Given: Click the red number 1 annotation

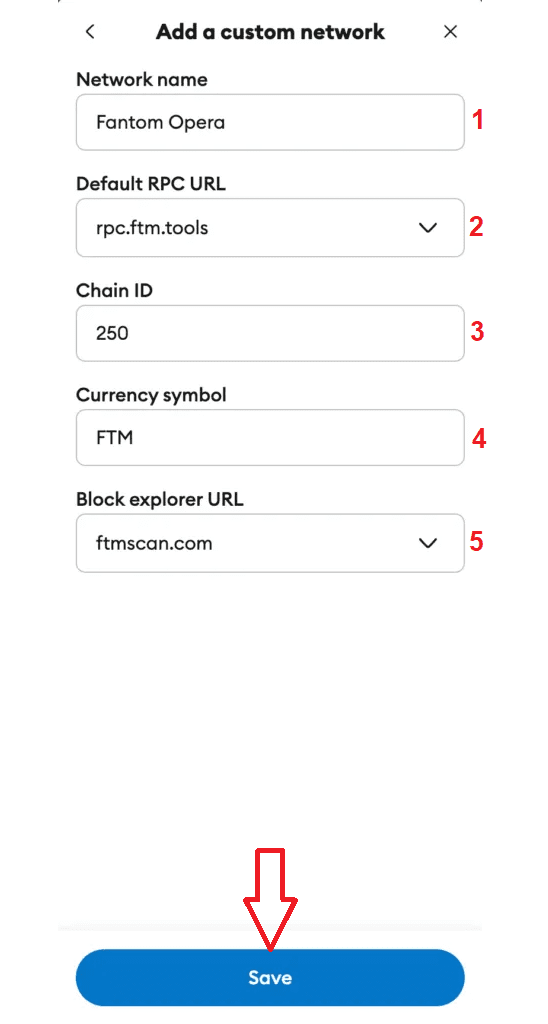Looking at the screenshot, I should coord(477,121).
